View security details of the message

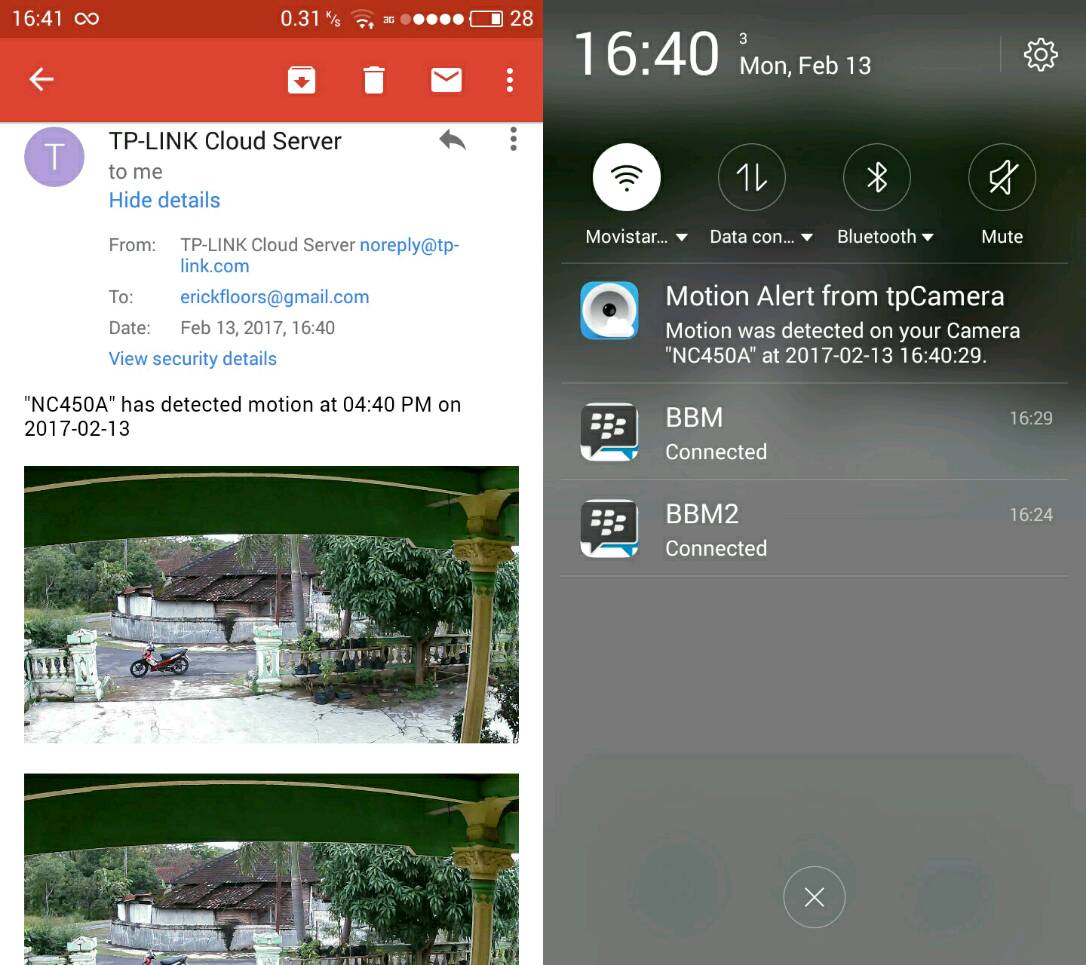(x=193, y=359)
